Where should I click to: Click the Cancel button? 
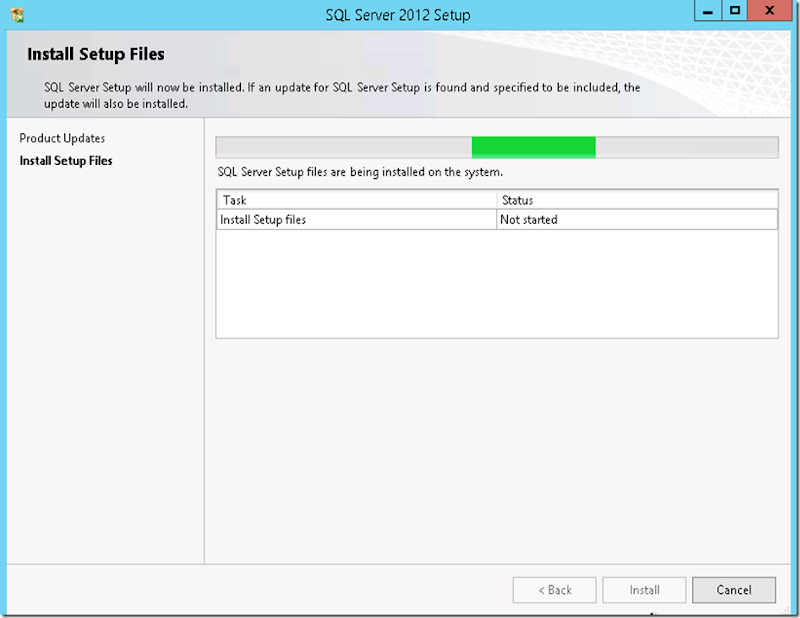[x=734, y=590]
